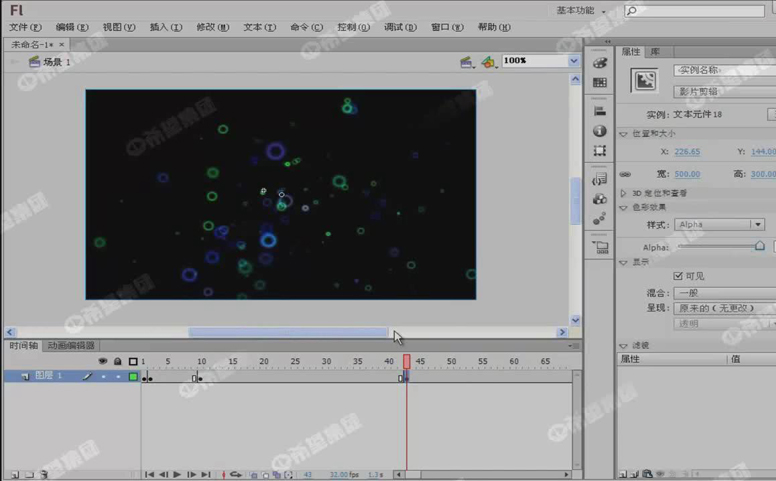Click the Alpha slider handle
This screenshot has height=481, width=776.
pyautogui.click(x=759, y=246)
